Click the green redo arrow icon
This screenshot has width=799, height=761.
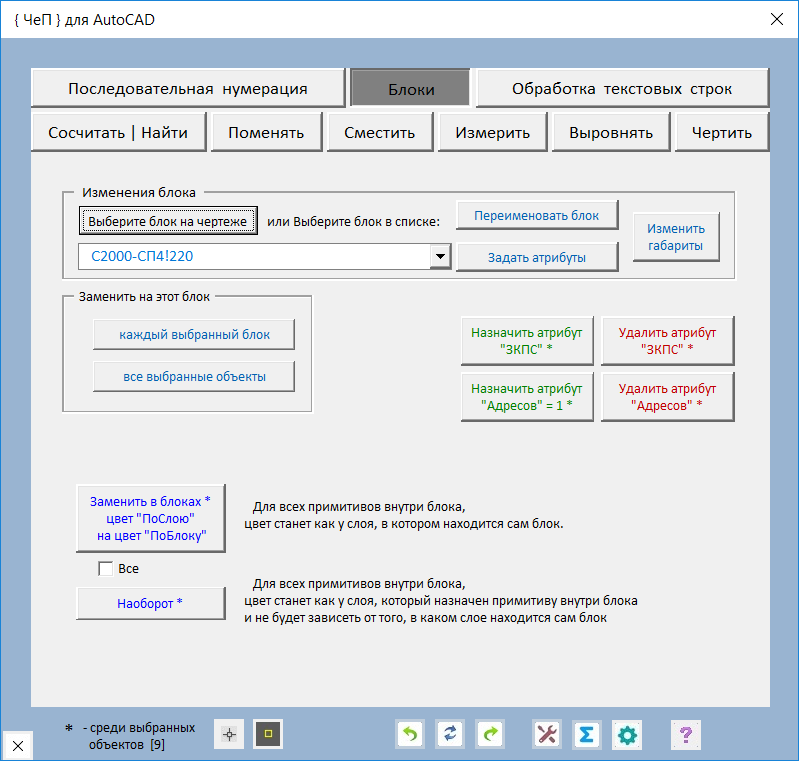490,735
